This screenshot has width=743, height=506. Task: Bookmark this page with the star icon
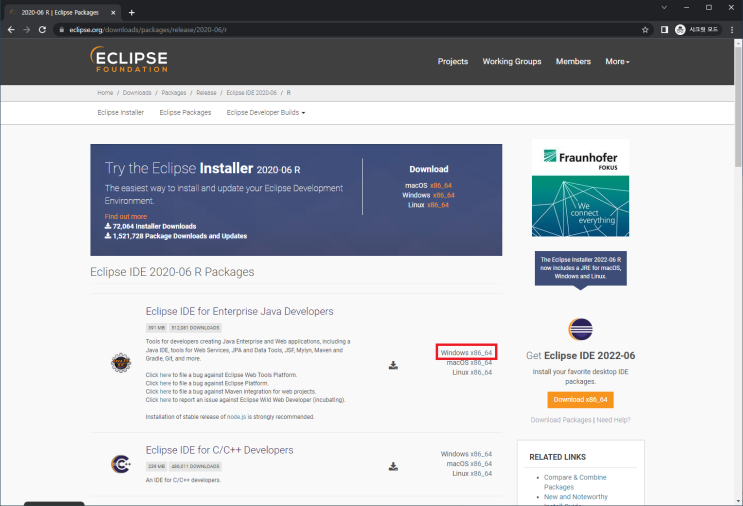point(645,29)
